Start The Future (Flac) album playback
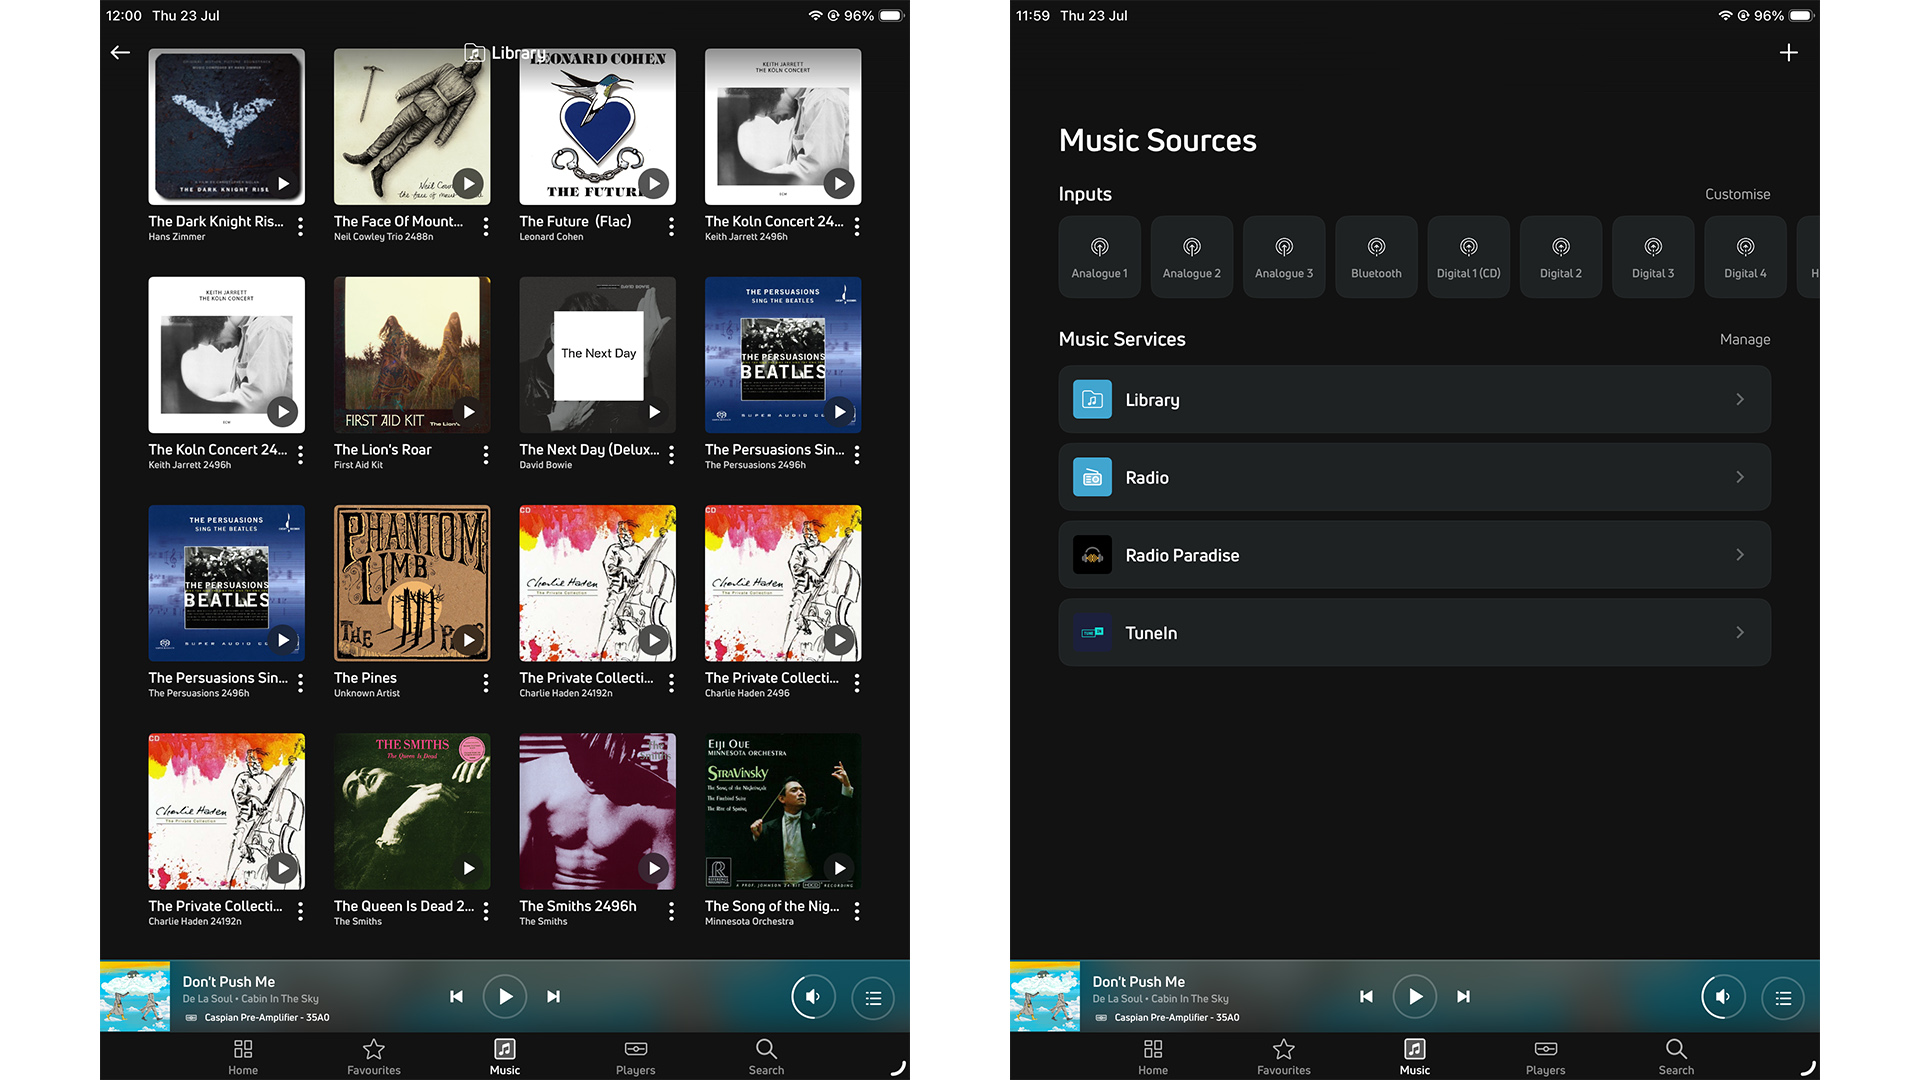 654,184
